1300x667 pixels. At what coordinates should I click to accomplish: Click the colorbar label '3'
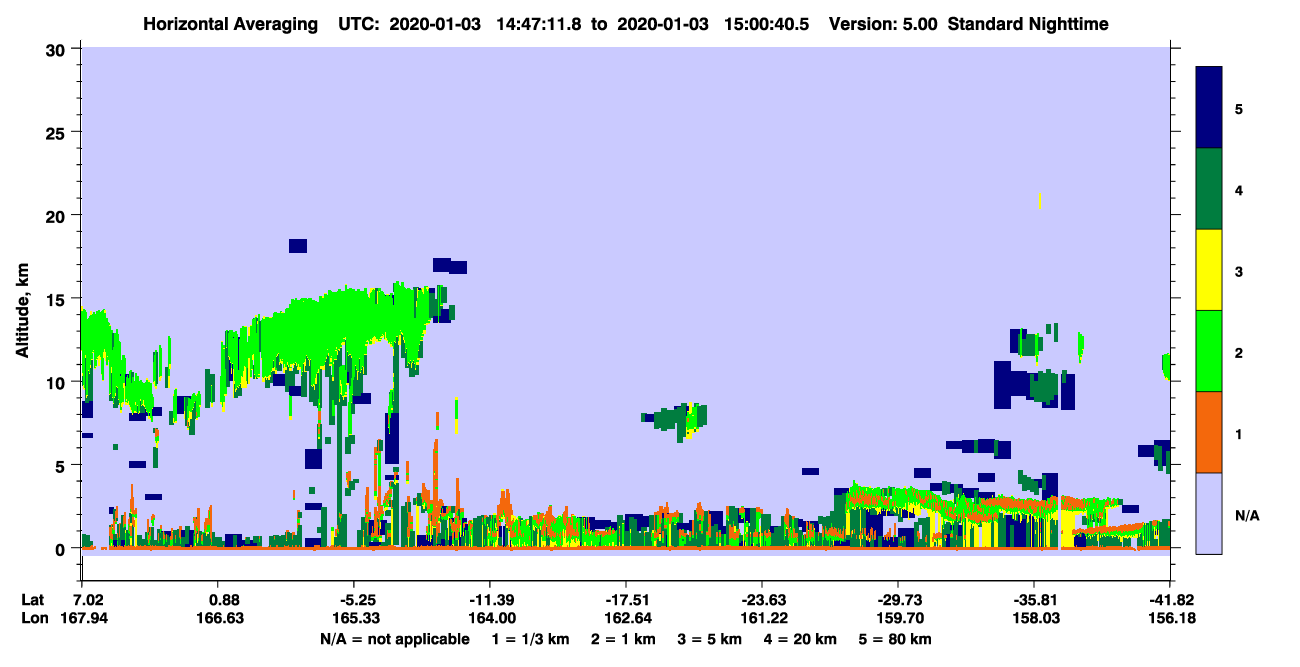click(1239, 271)
